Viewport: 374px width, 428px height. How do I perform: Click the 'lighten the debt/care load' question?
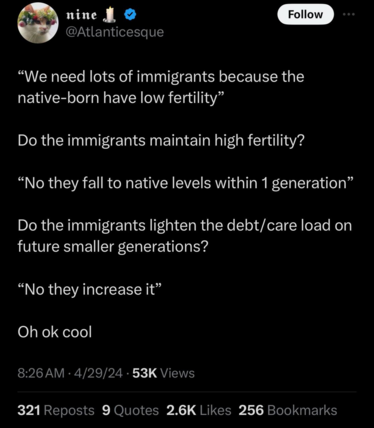pos(185,236)
